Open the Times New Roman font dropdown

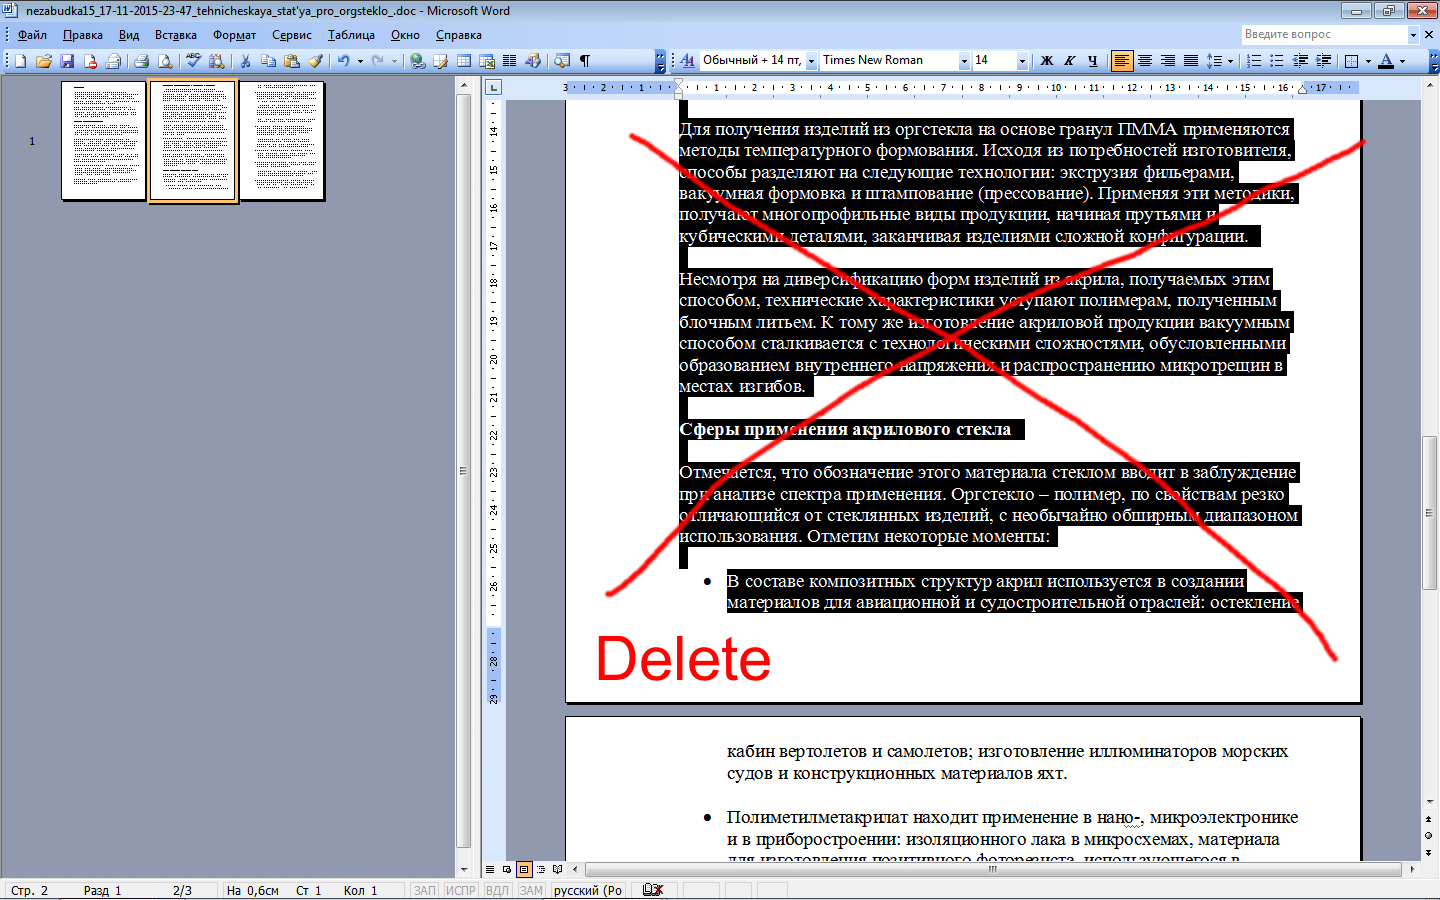[x=964, y=61]
